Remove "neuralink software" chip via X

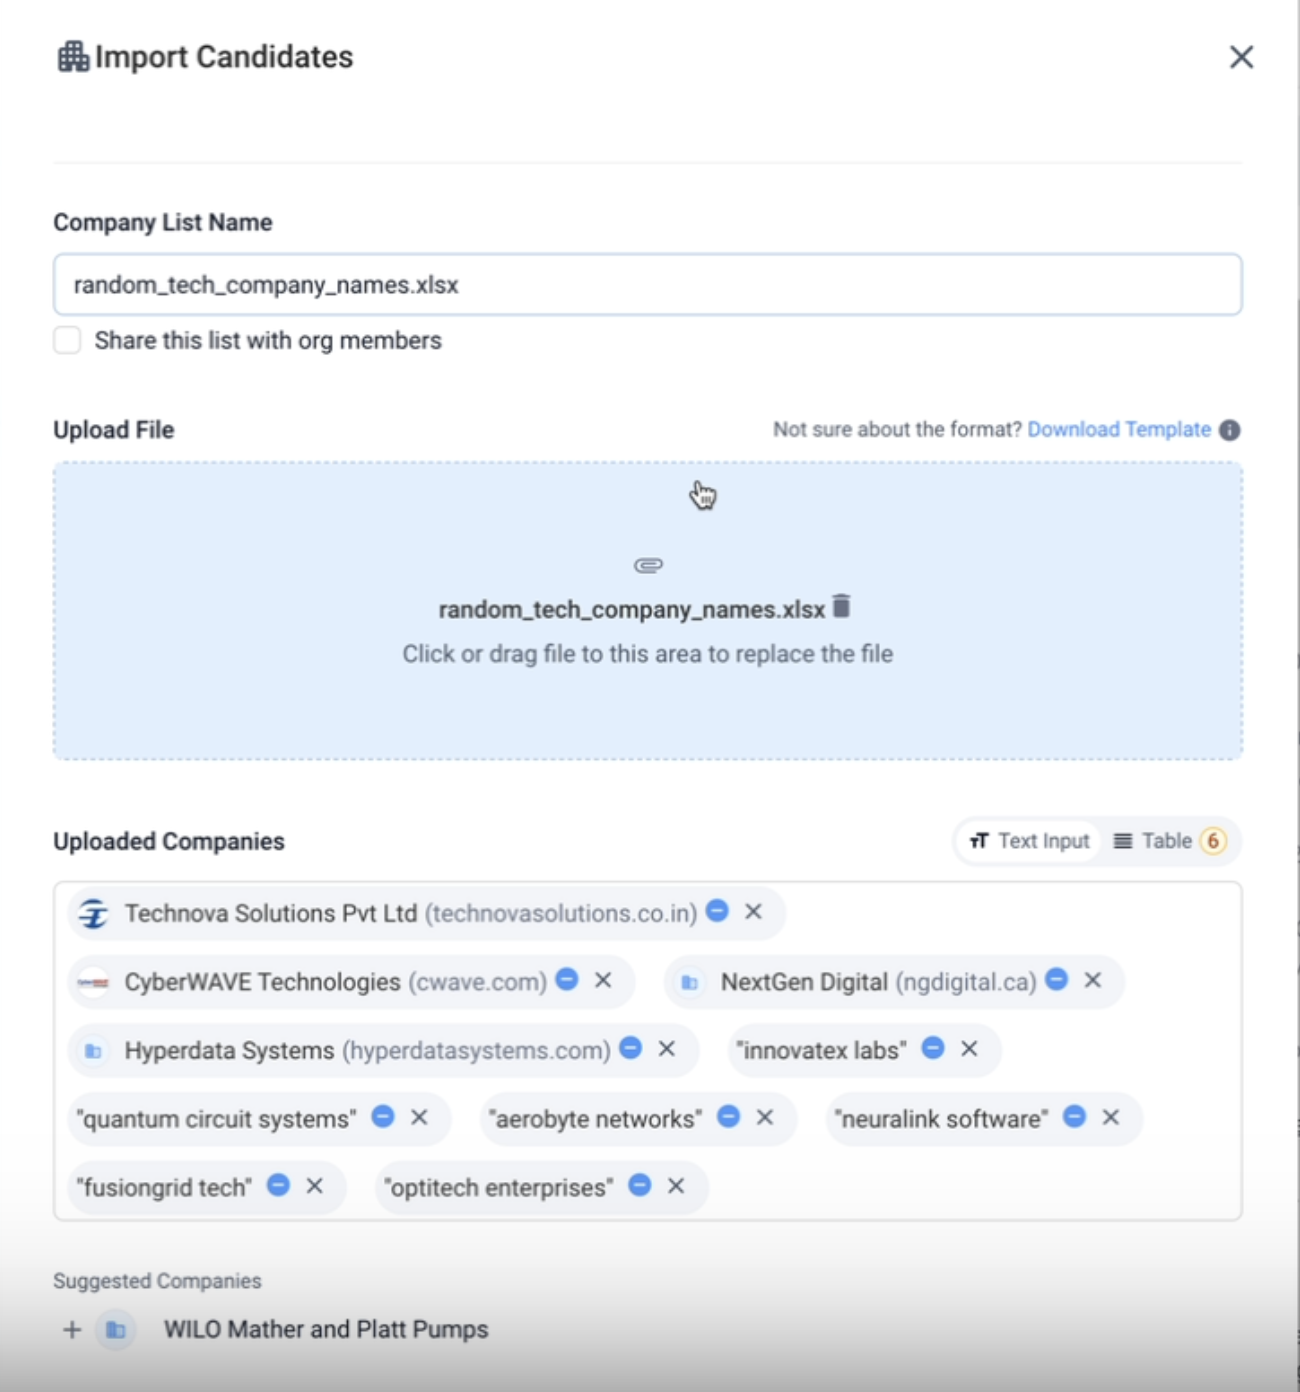(1111, 1117)
